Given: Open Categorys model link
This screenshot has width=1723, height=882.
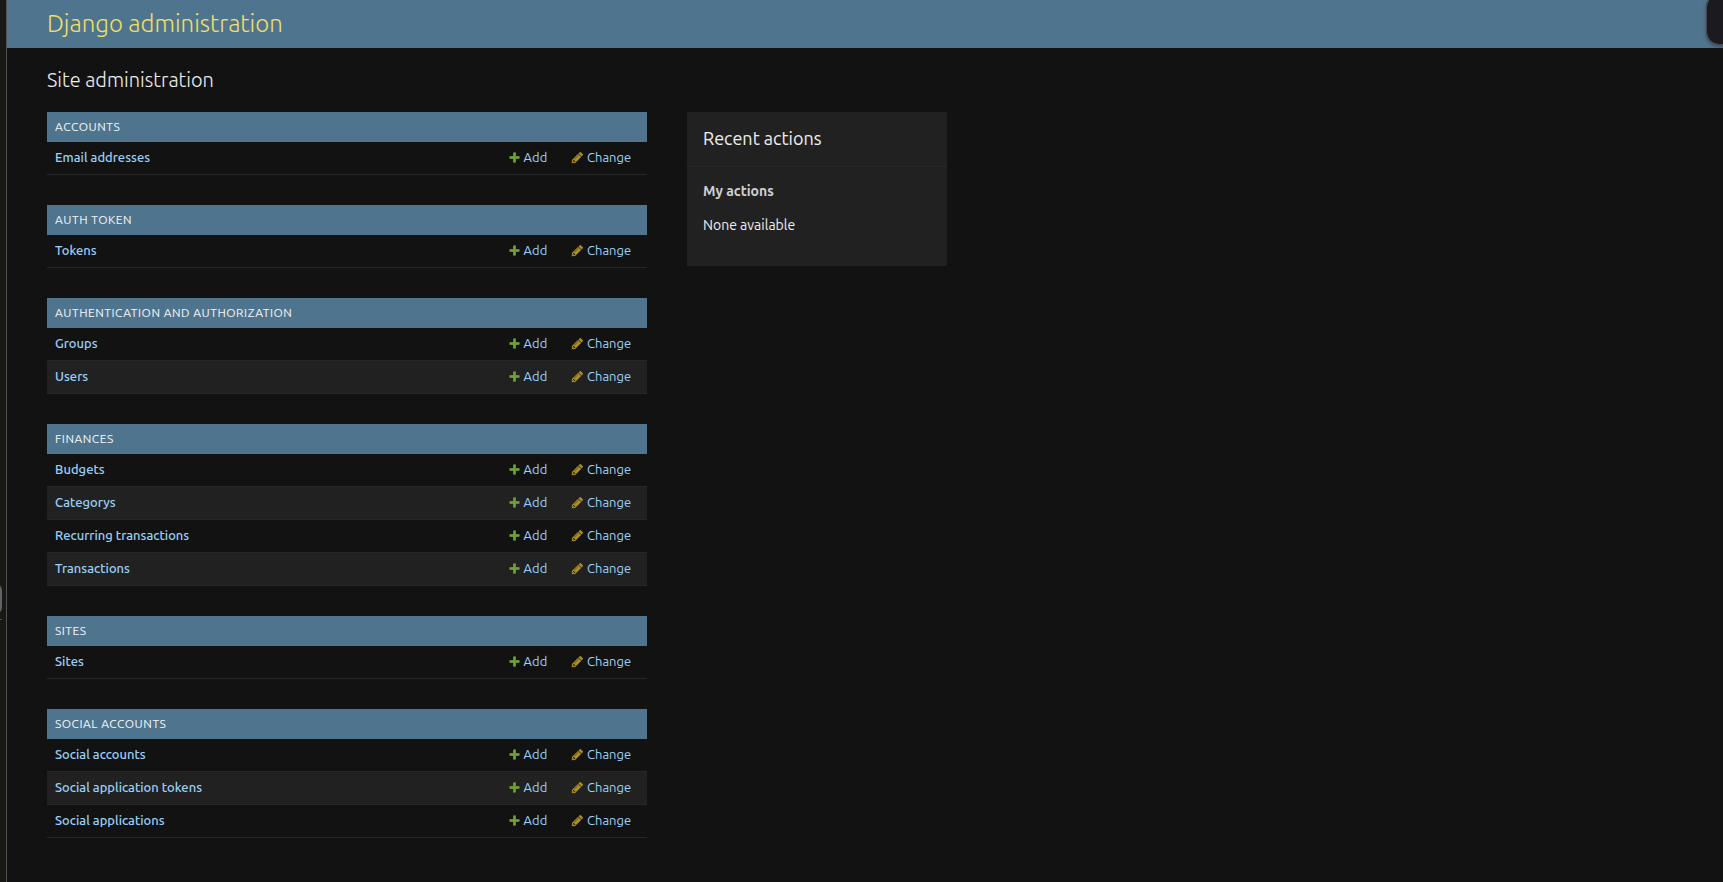Looking at the screenshot, I should [x=85, y=503].
